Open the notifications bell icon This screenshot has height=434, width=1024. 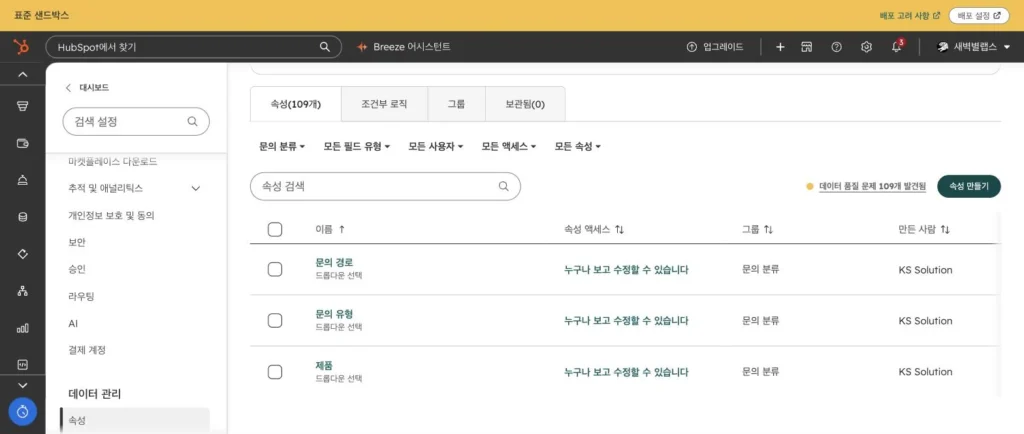tap(897, 47)
